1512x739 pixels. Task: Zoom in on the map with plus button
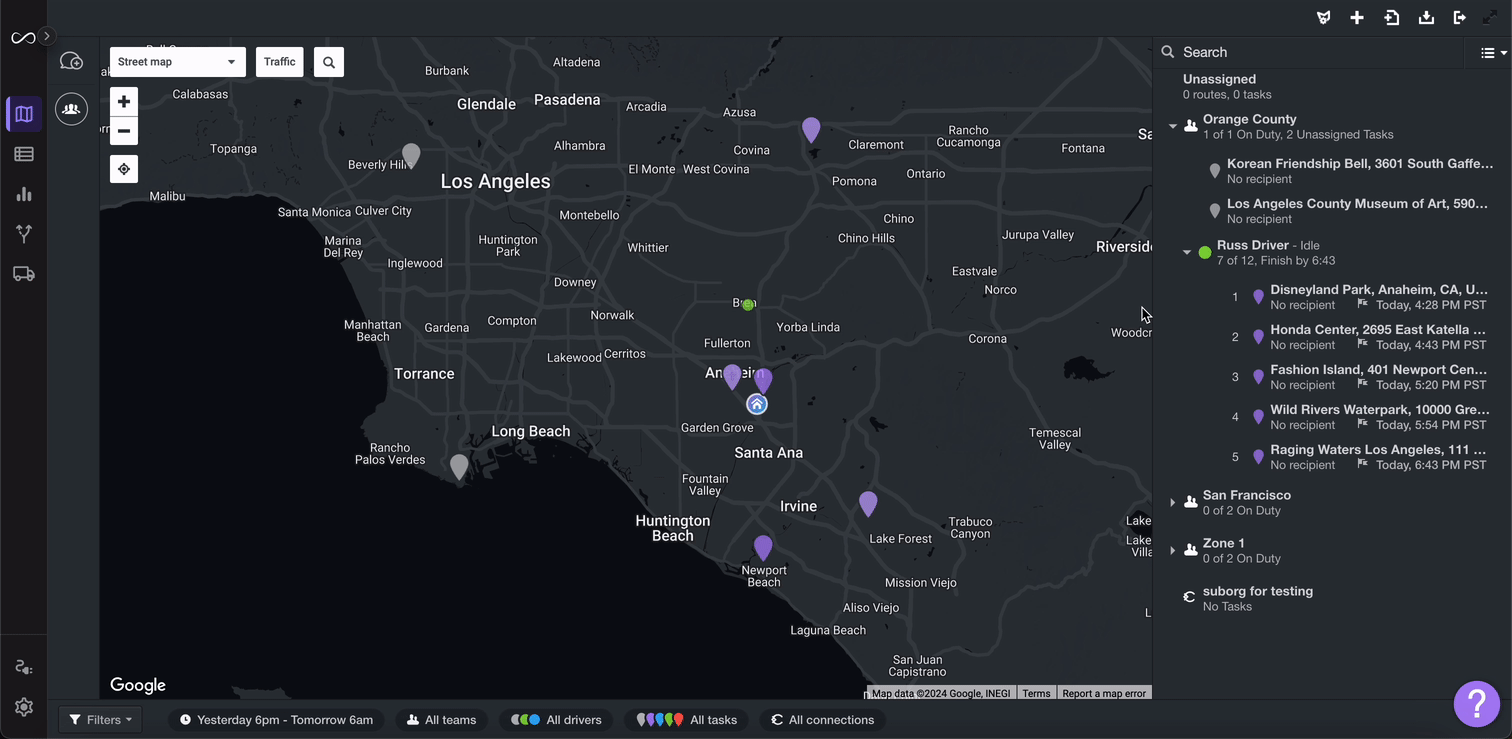(124, 101)
